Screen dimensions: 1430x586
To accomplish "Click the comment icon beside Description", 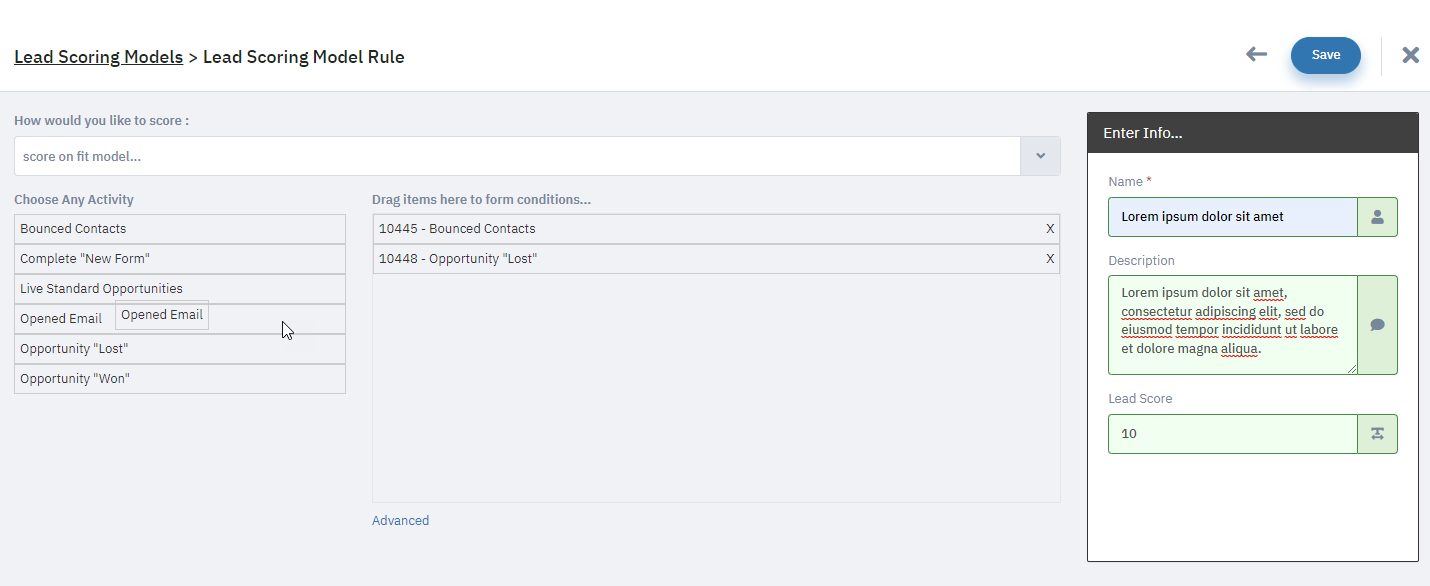I will click(1377, 325).
